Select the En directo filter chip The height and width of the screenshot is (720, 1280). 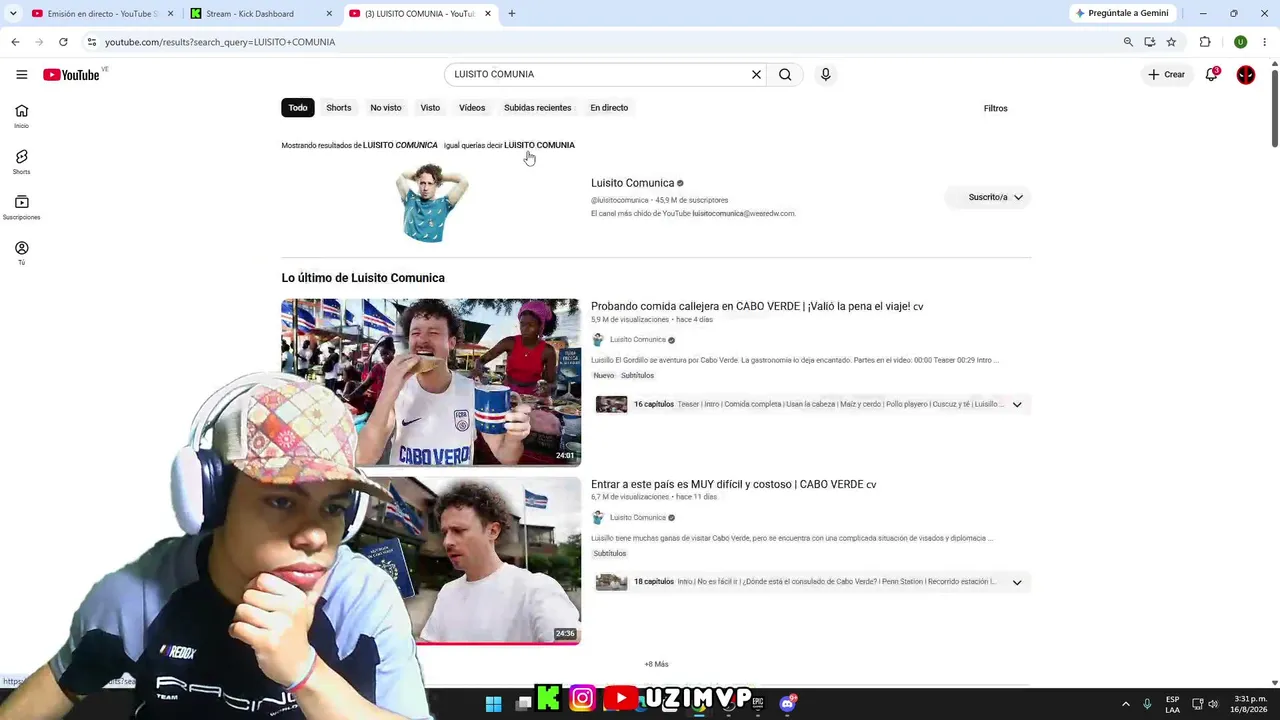tap(609, 108)
